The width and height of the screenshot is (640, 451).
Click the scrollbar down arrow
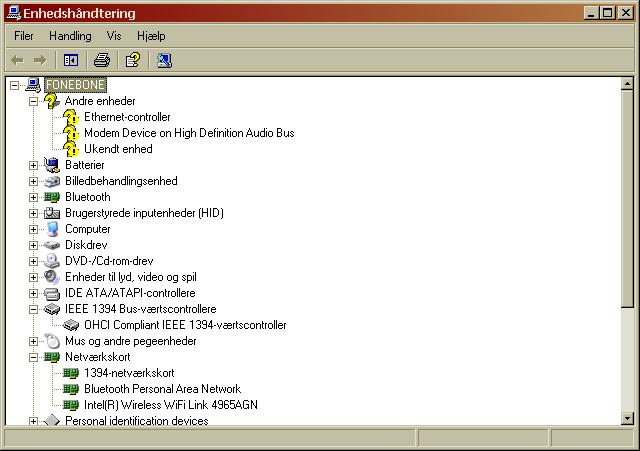point(627,418)
